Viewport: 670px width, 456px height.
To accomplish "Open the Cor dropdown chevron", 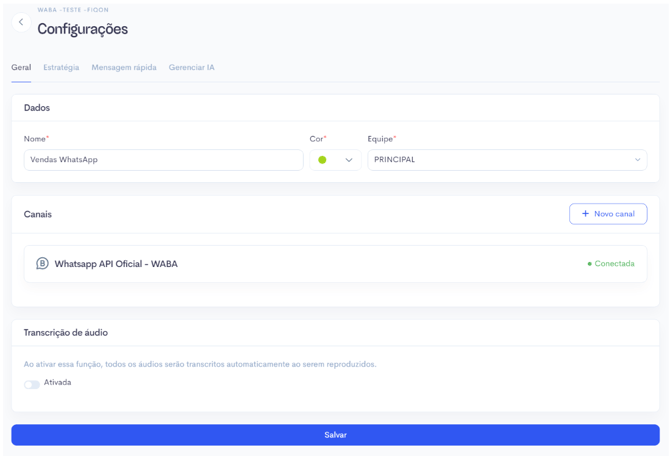I will 349,160.
